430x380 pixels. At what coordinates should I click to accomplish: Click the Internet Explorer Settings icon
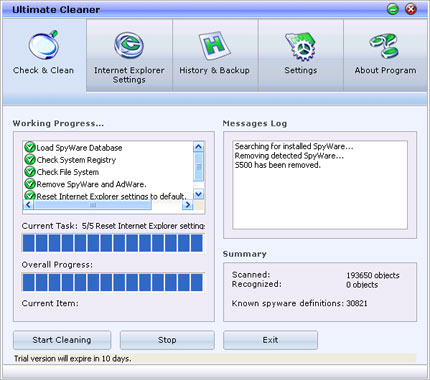tap(129, 45)
